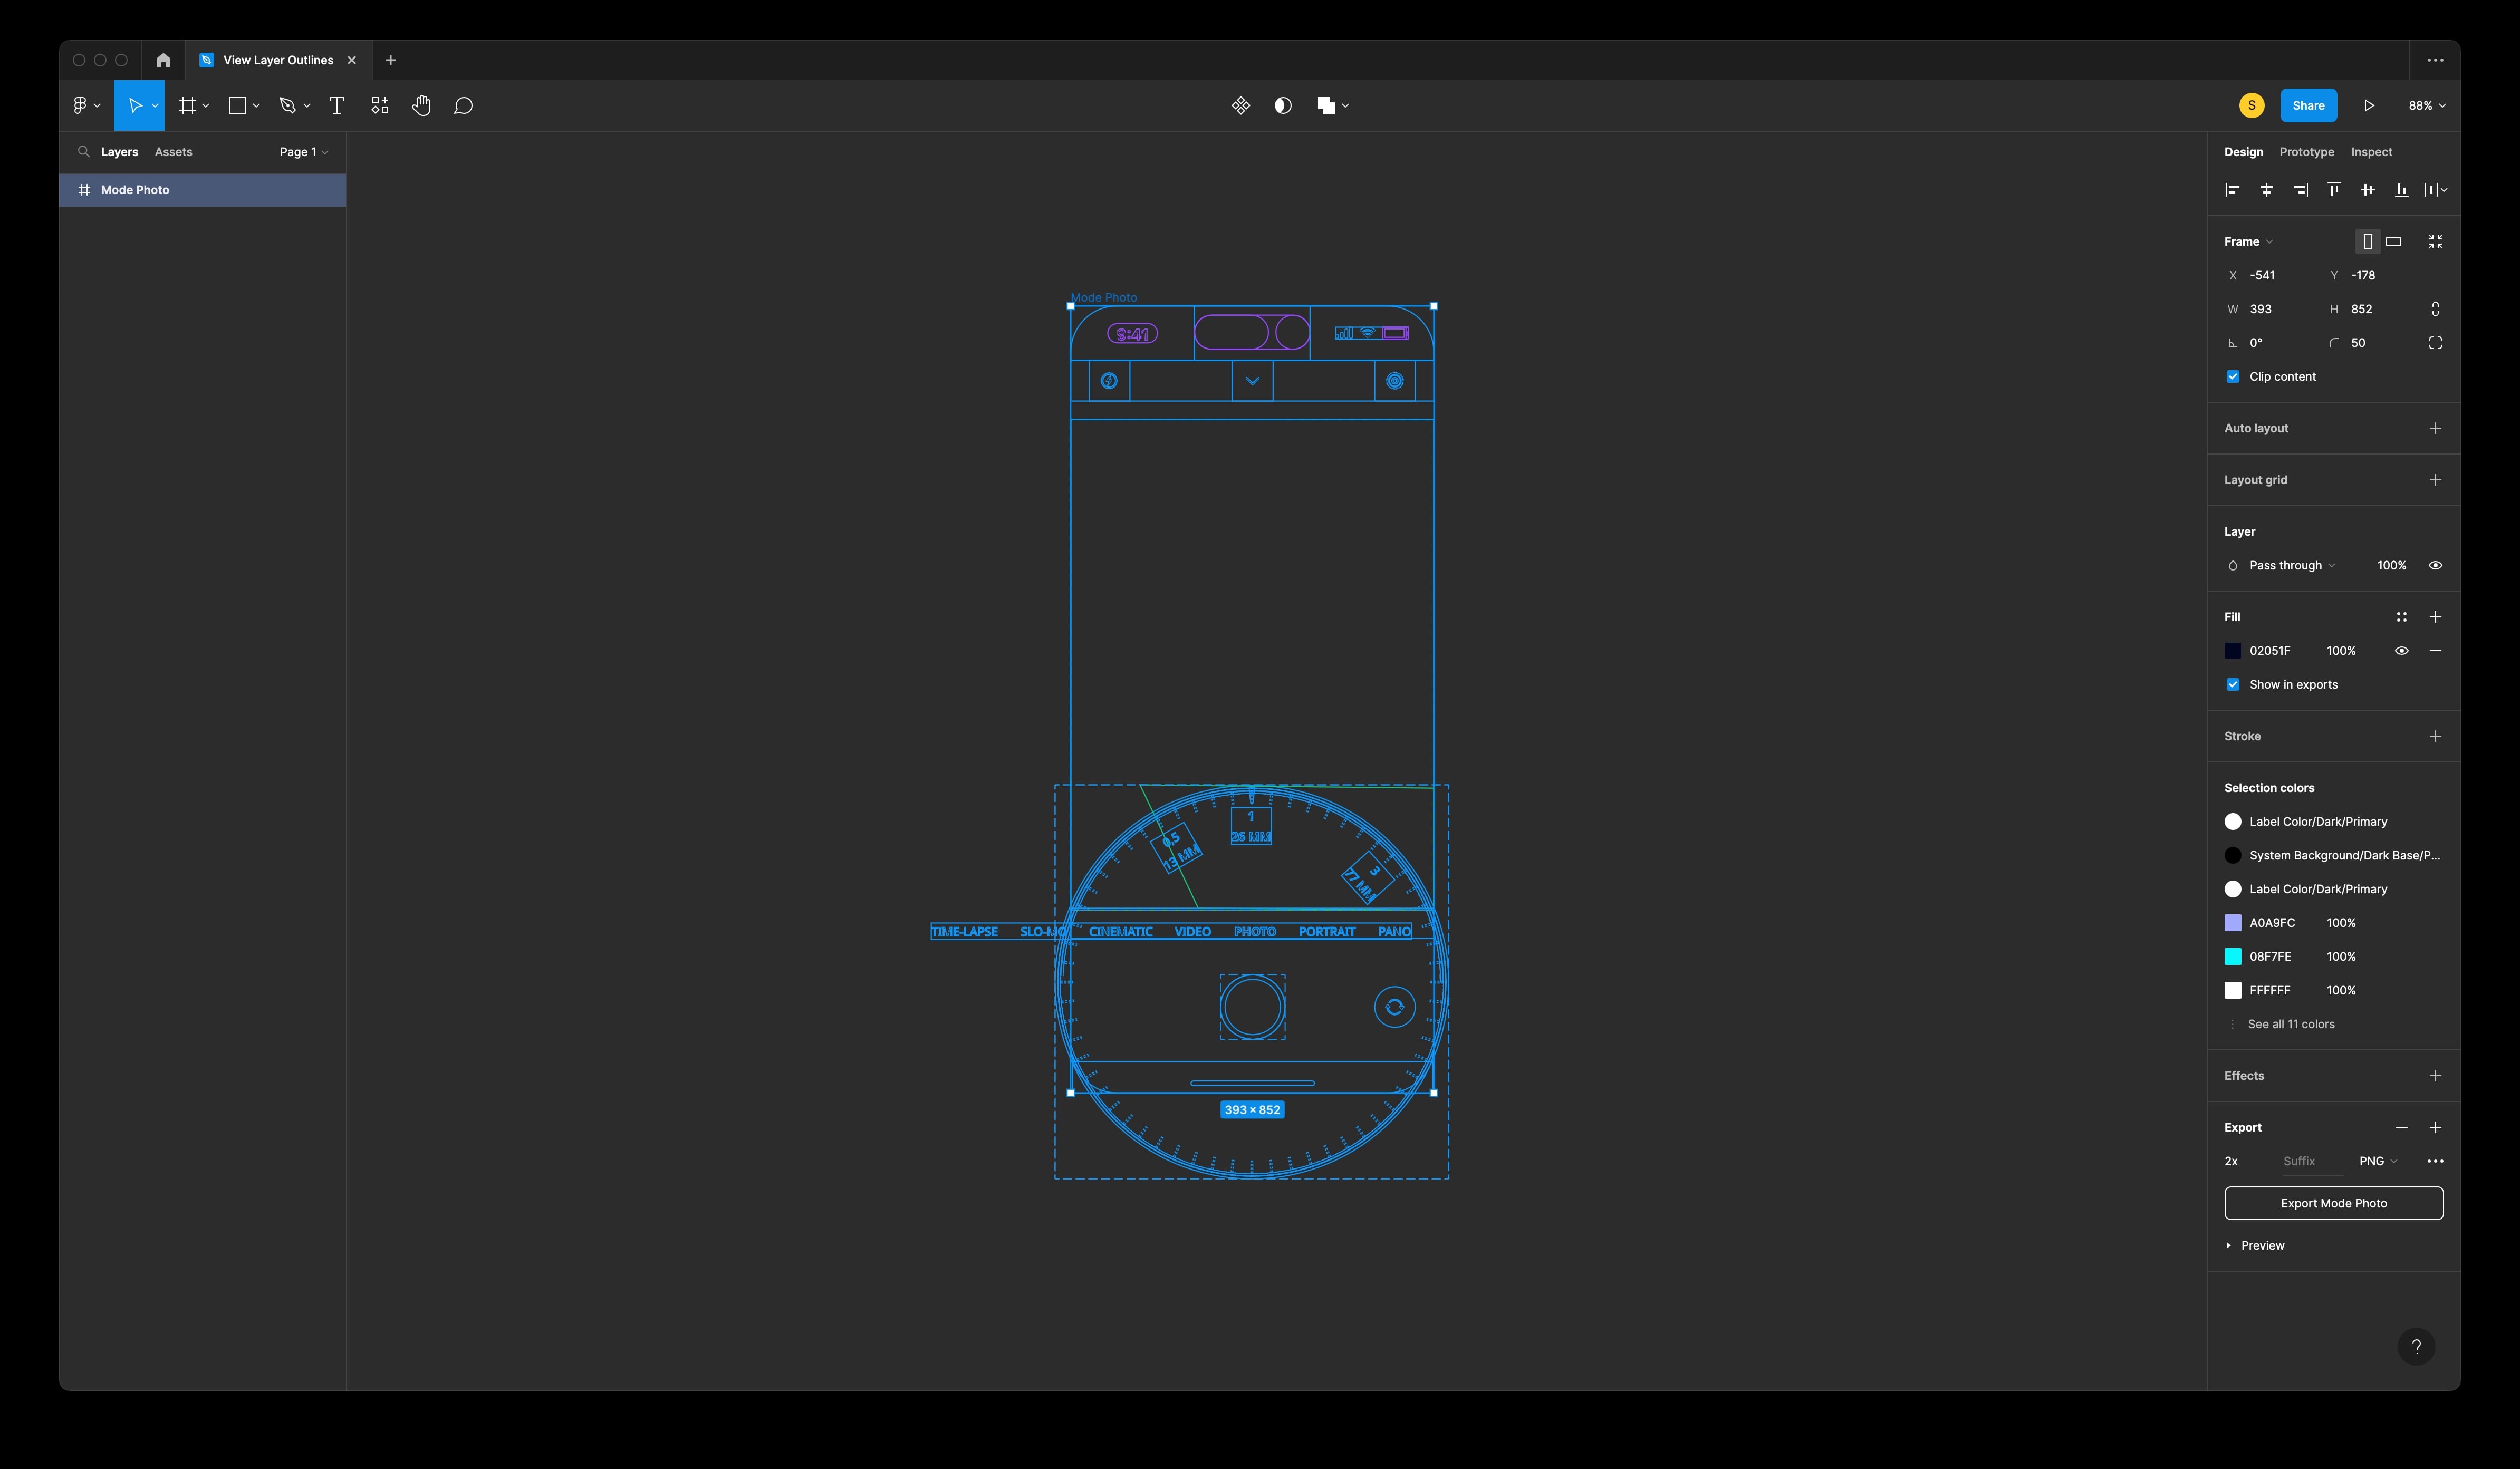2520x1469 pixels.
Task: Switch to the Layers tab
Action: click(x=119, y=152)
